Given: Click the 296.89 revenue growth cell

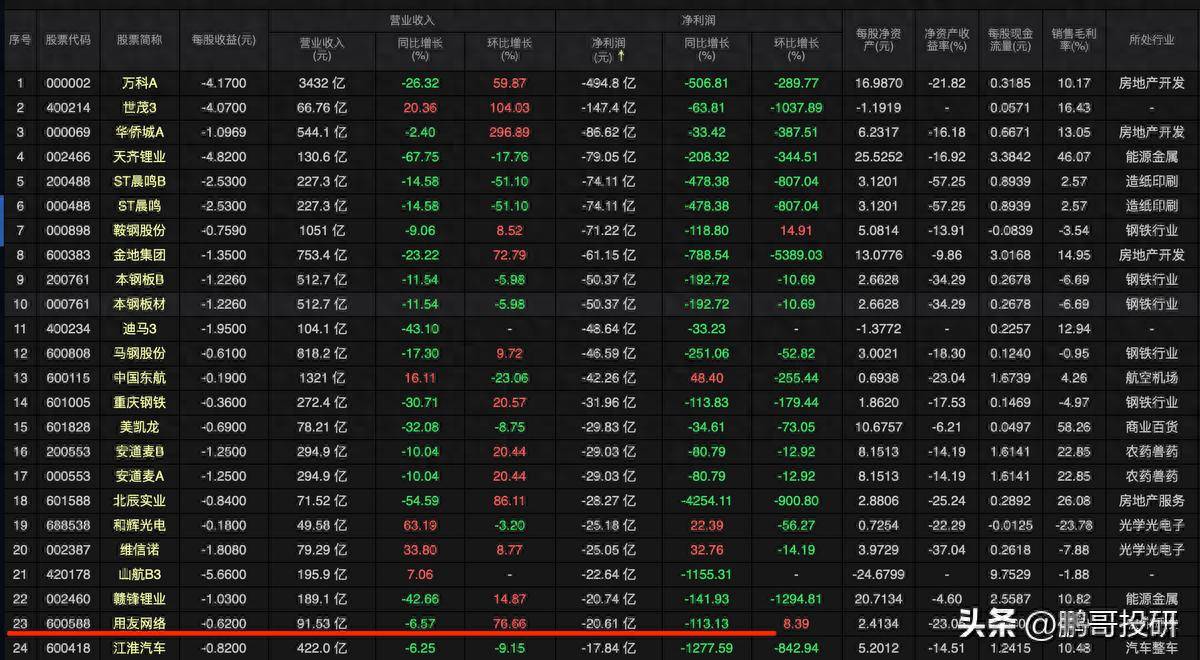Looking at the screenshot, I should [x=510, y=132].
